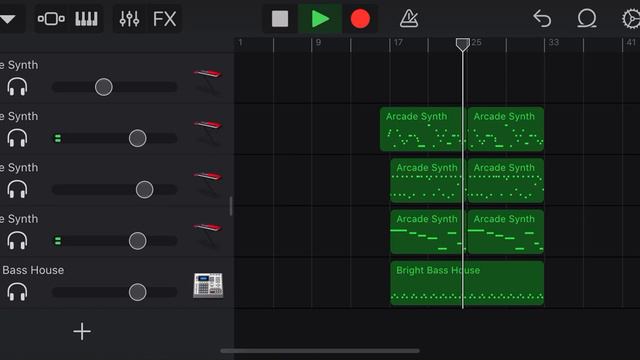Click the horizontal timeline scrollbar
The width and height of the screenshot is (640, 360).
click(320, 351)
